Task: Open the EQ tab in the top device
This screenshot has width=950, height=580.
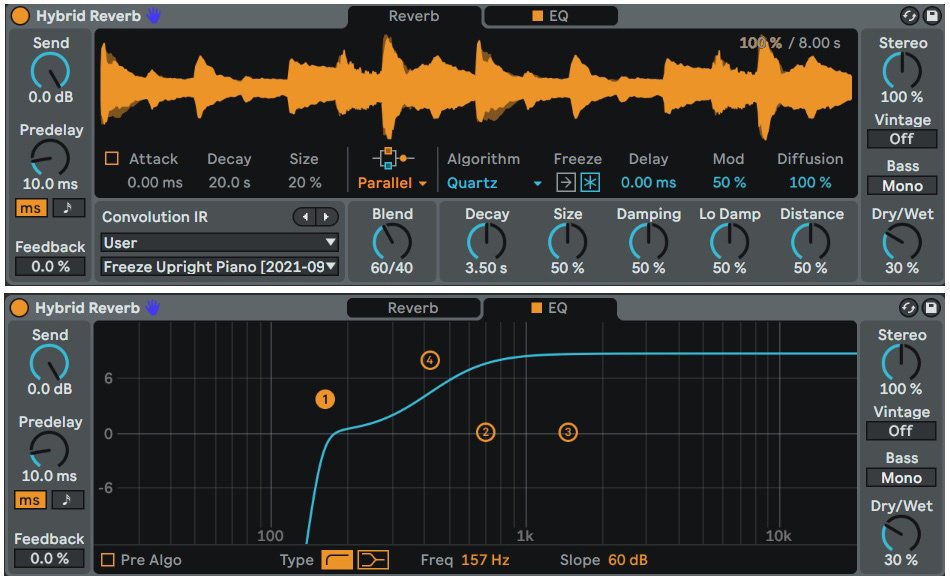Action: coord(551,16)
